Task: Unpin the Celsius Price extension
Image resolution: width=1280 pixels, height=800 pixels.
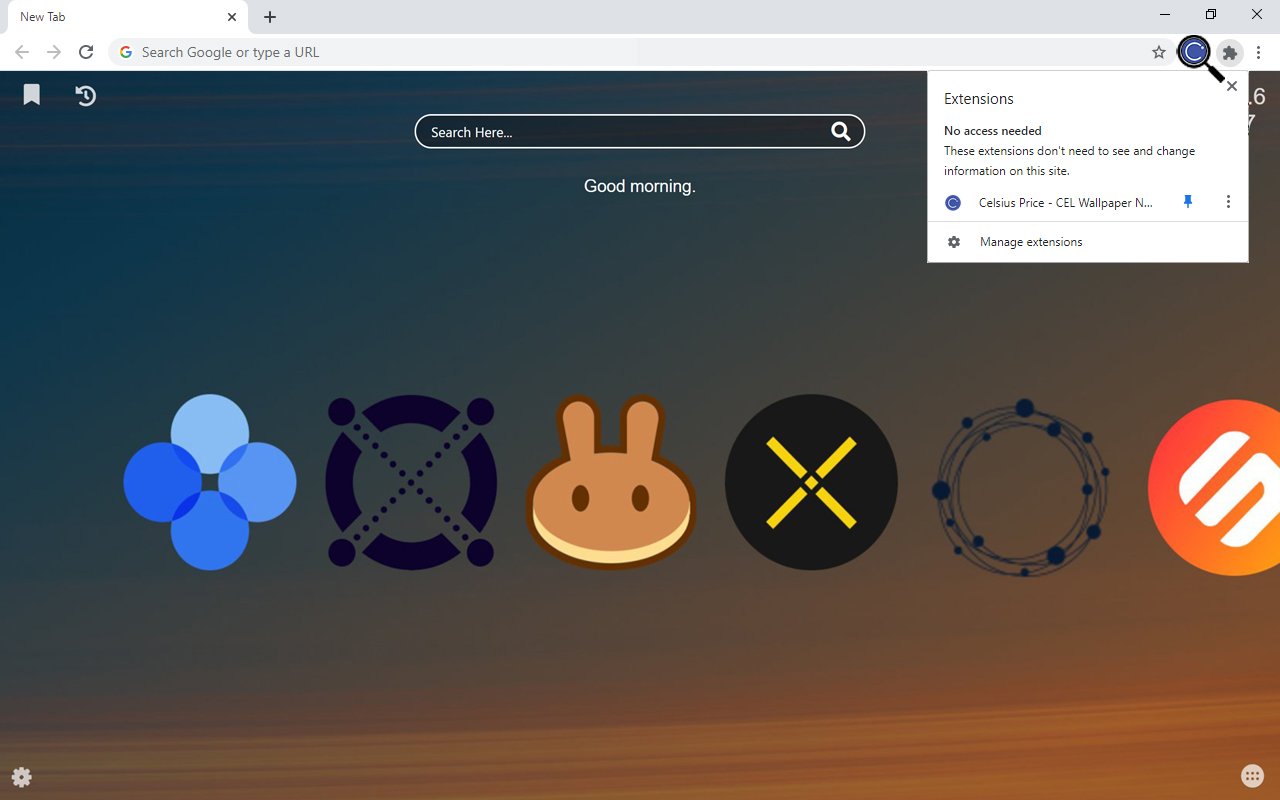Action: (1188, 202)
